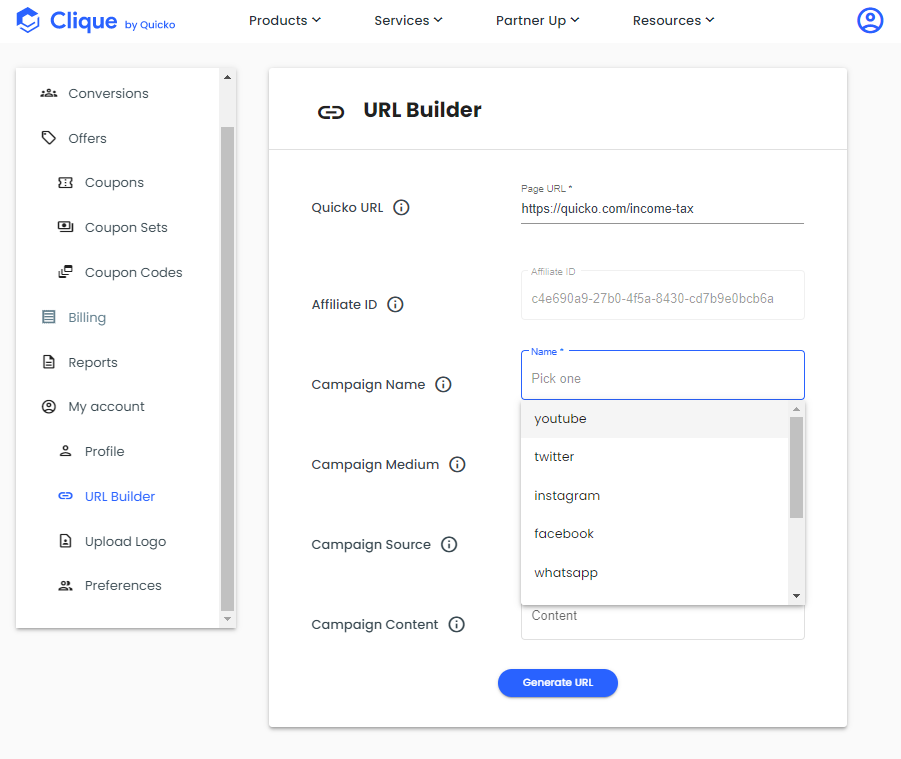Show info for Quicko URL
Screen dimensions: 901x759
tap(401, 207)
